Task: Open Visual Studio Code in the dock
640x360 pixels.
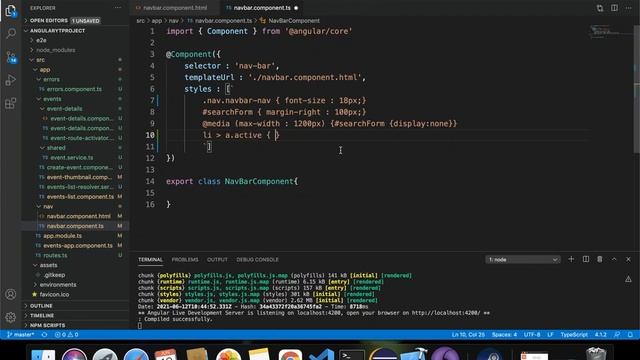Action: pos(321,354)
